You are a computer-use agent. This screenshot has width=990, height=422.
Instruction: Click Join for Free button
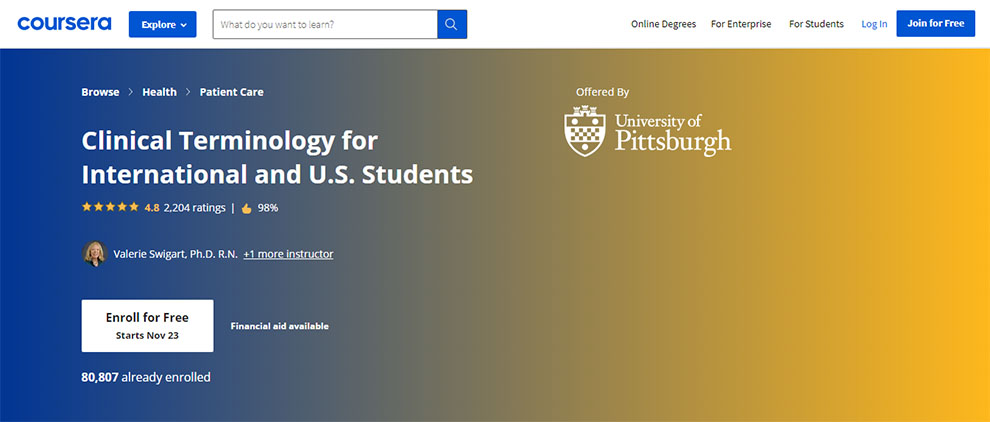point(935,23)
